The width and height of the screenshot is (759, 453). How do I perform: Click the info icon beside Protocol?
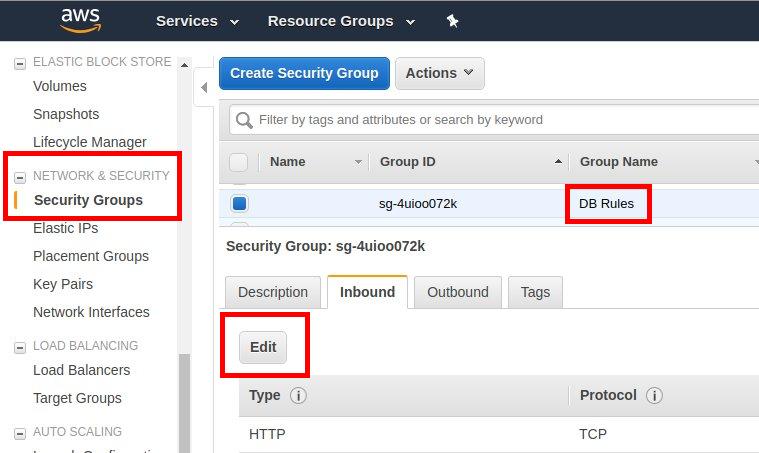pyautogui.click(x=654, y=396)
